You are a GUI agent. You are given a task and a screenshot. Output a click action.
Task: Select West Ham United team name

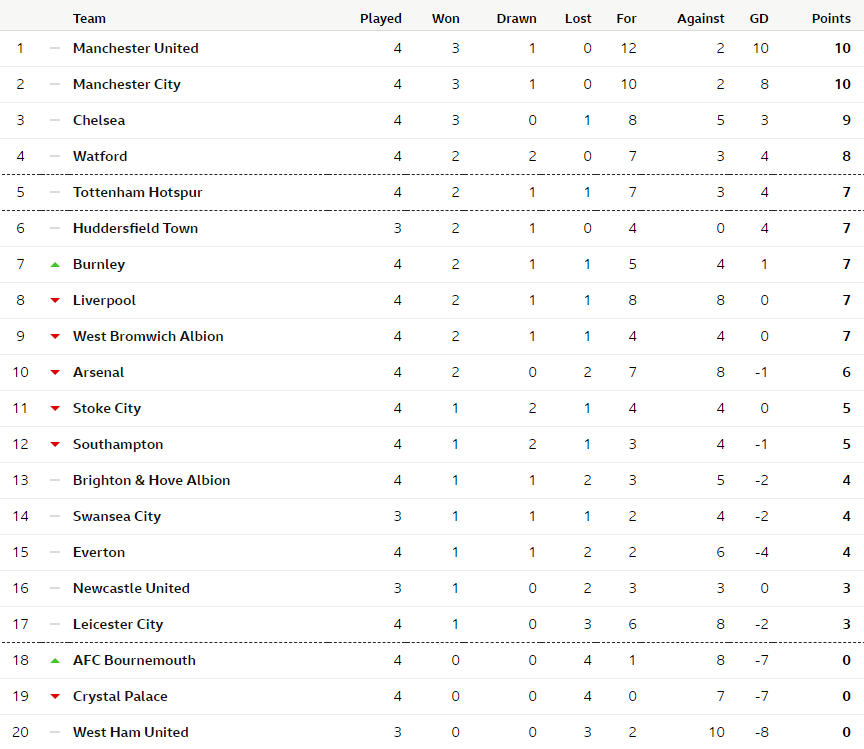point(130,732)
